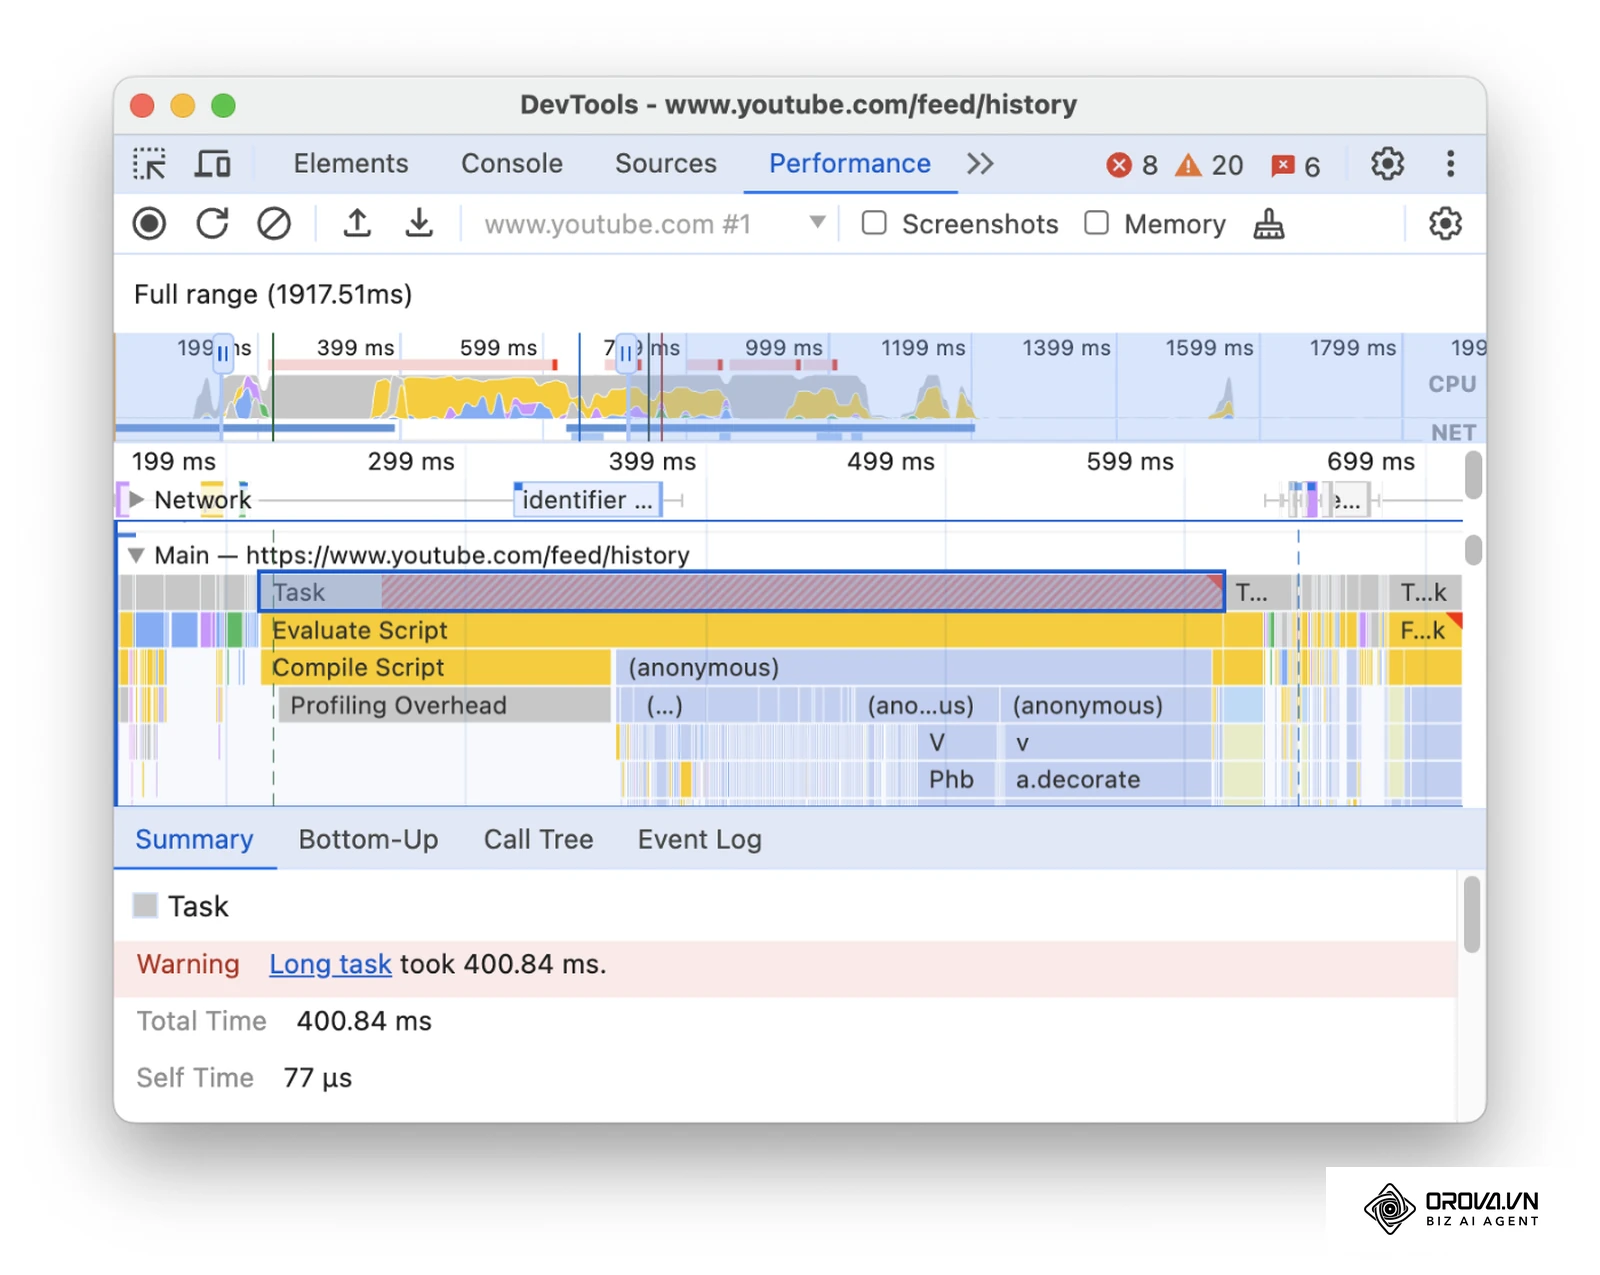Open the Event Log tab
Viewport: 1600px width, 1275px height.
[x=700, y=840]
